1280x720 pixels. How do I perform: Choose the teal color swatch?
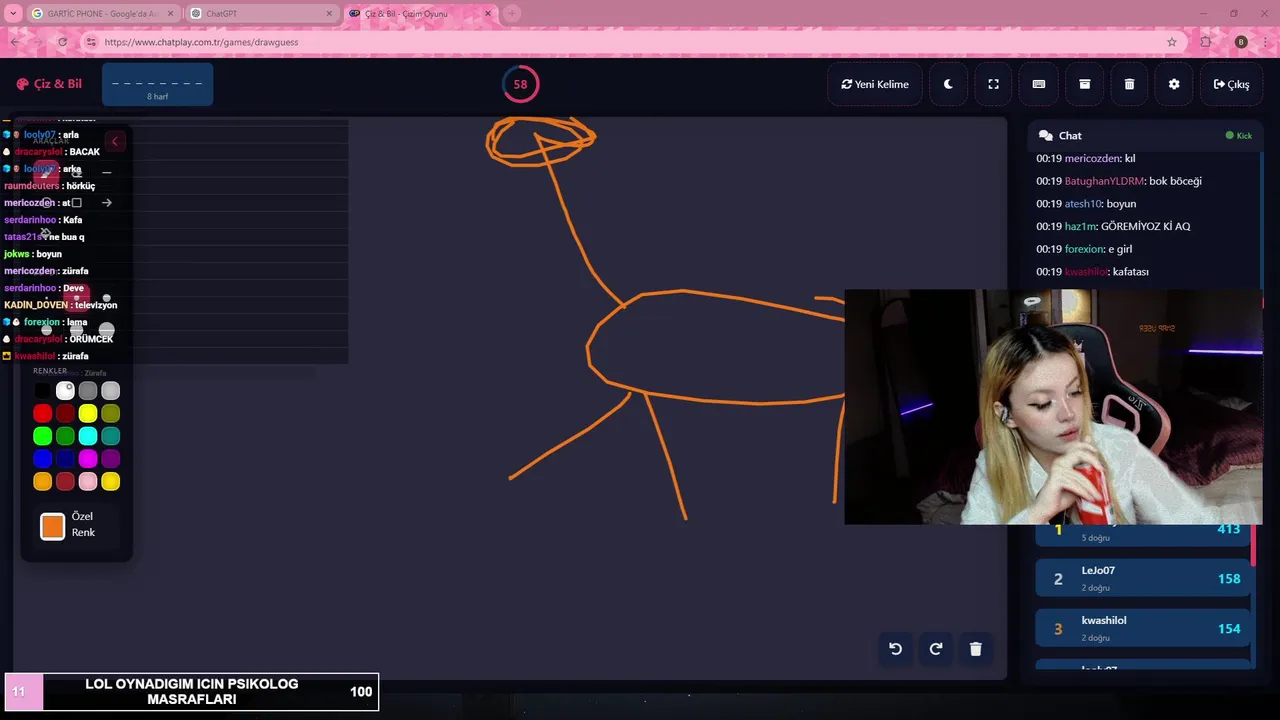(111, 436)
